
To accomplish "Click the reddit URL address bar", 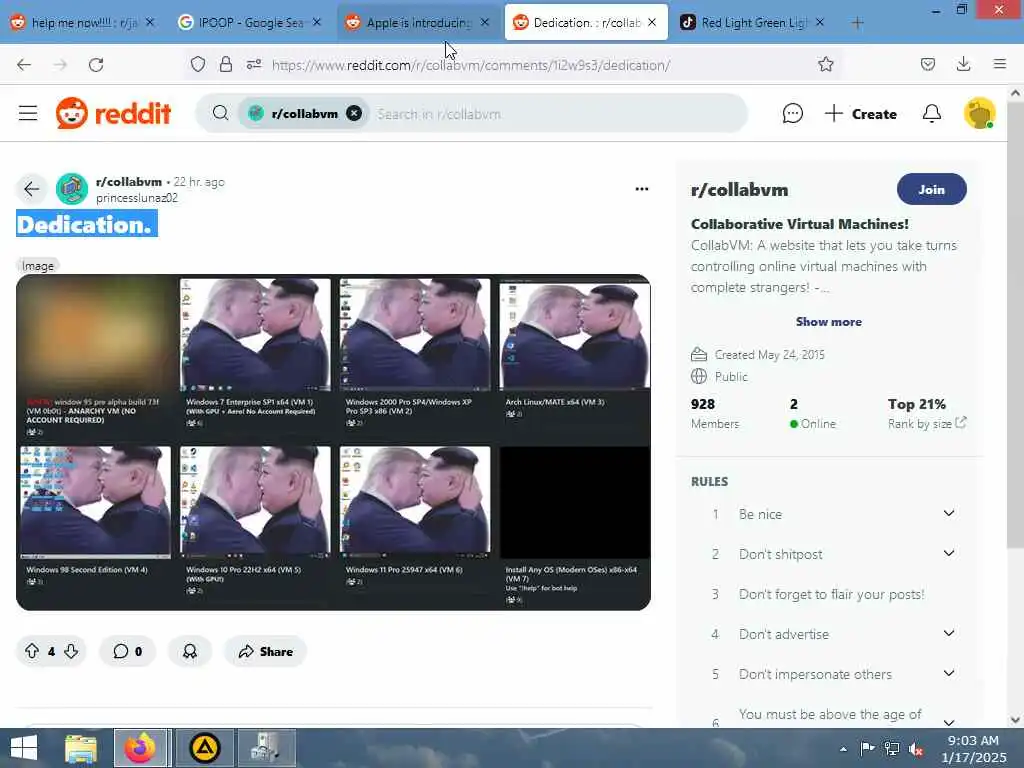I will [471, 65].
